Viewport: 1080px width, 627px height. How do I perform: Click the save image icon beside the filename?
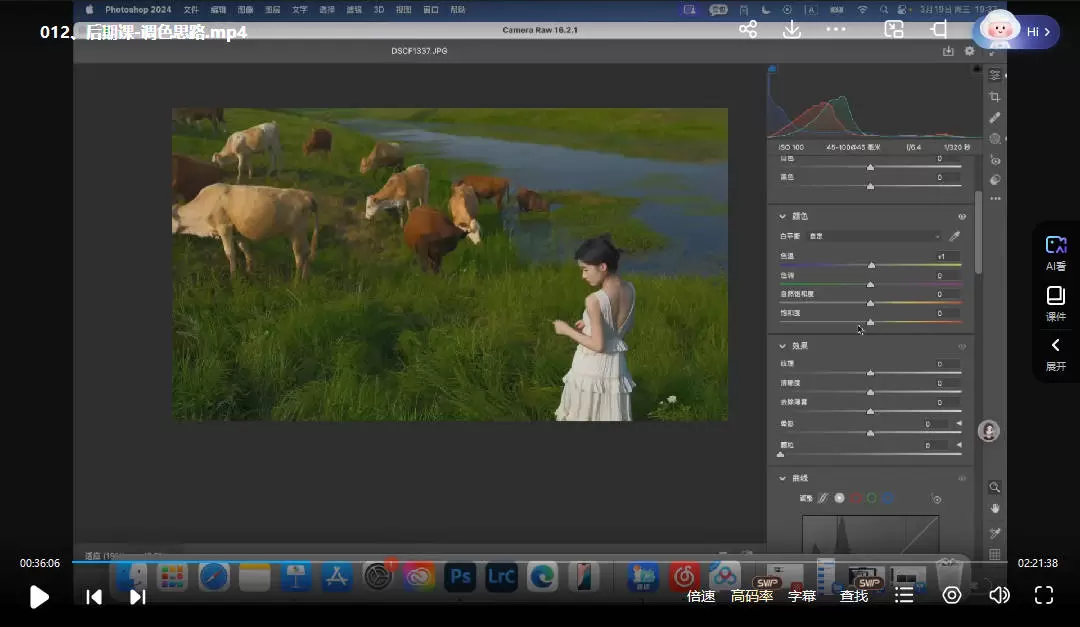[x=948, y=51]
